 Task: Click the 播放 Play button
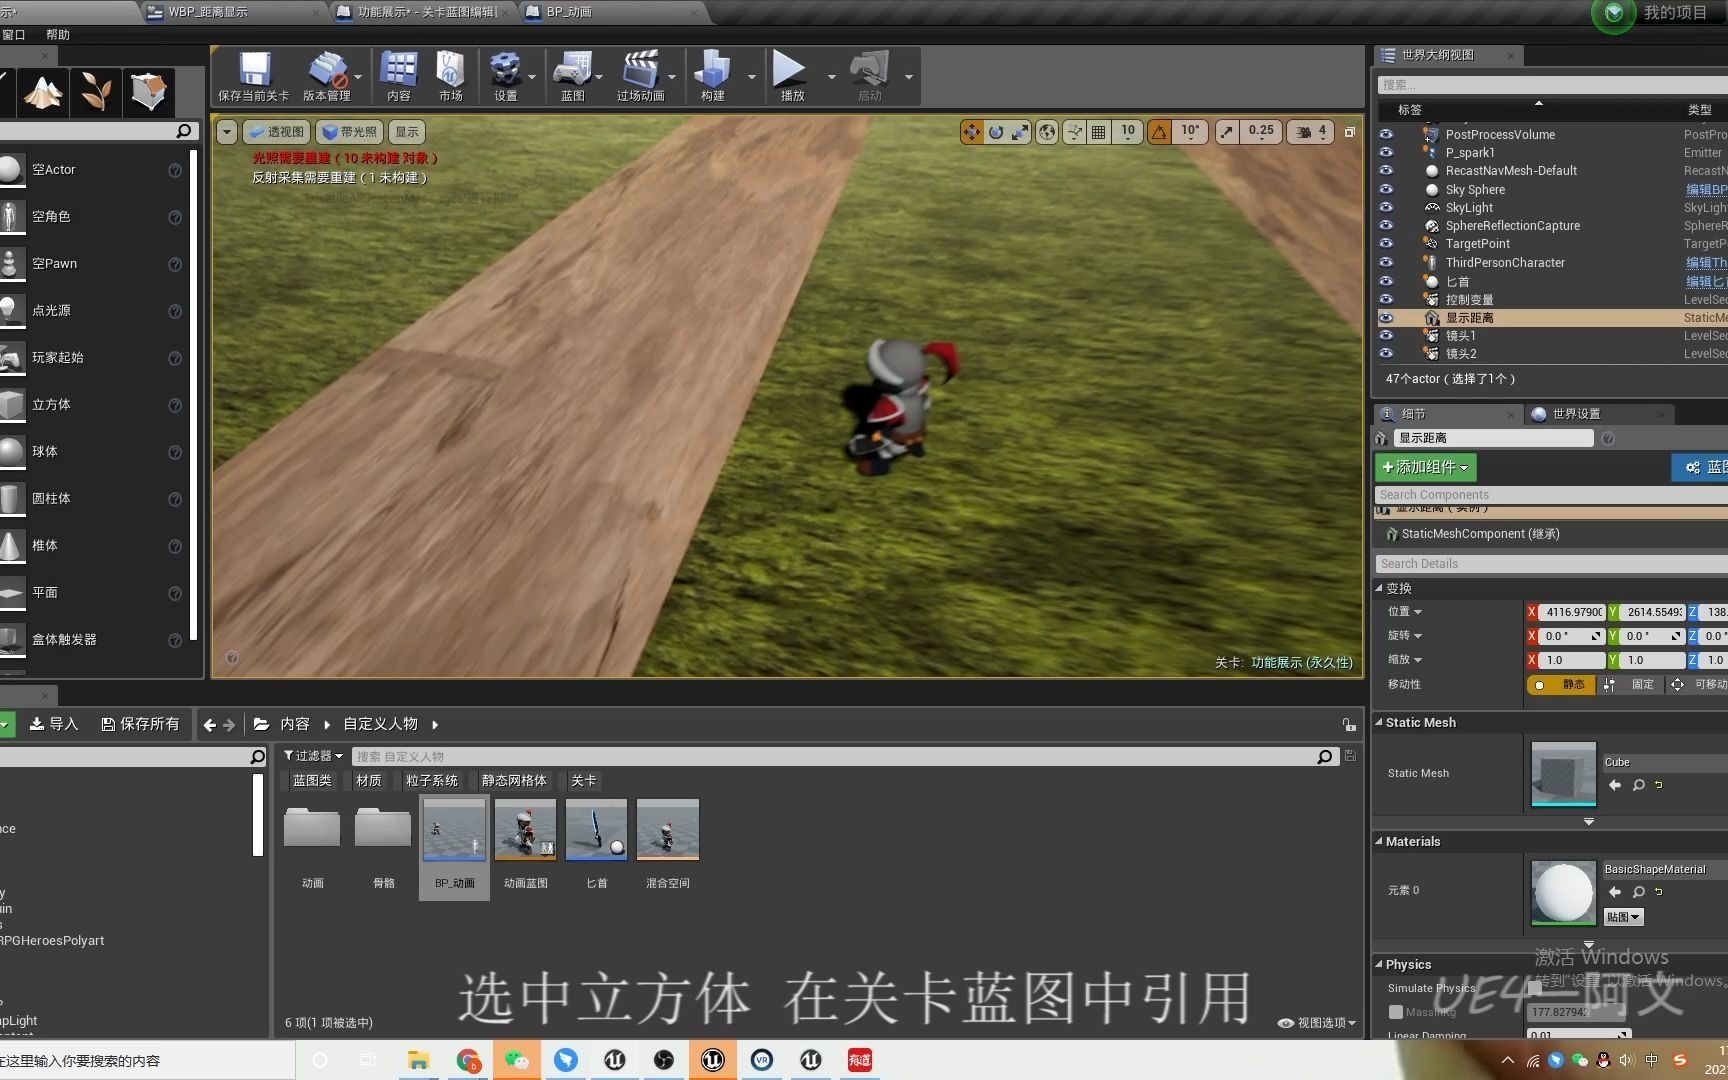click(x=790, y=76)
